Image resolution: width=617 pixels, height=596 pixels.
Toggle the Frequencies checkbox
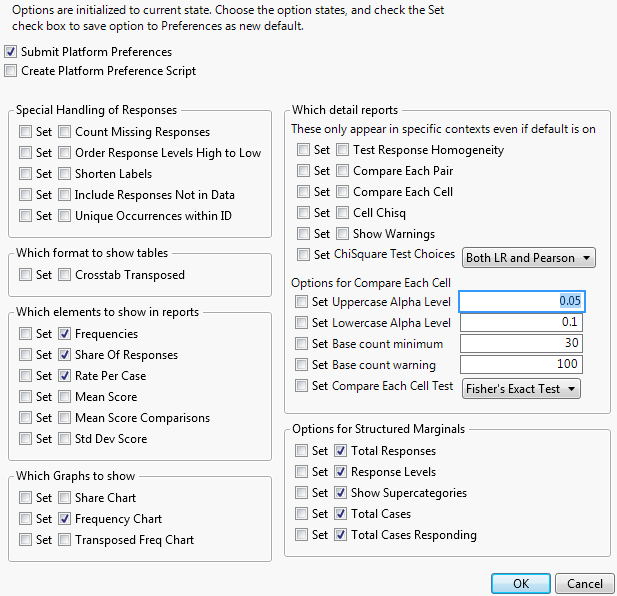65,334
